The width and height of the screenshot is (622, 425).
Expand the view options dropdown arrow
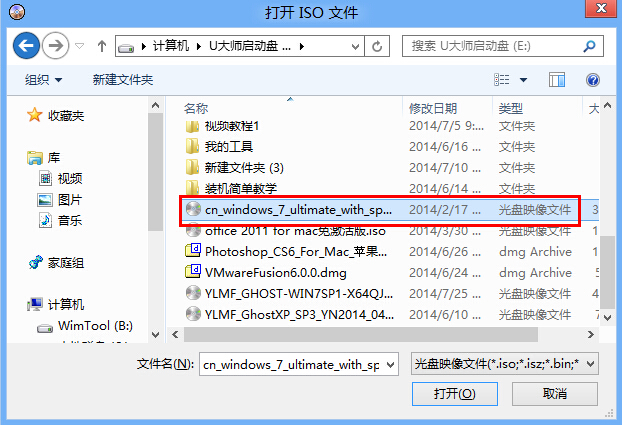point(523,80)
